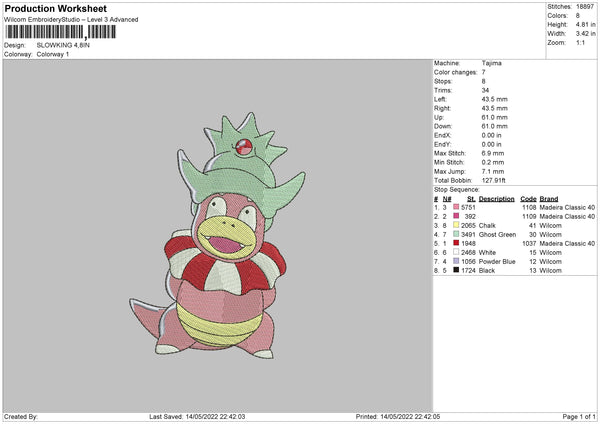Click the Code column header
The width and height of the screenshot is (600, 424).
coord(529,199)
